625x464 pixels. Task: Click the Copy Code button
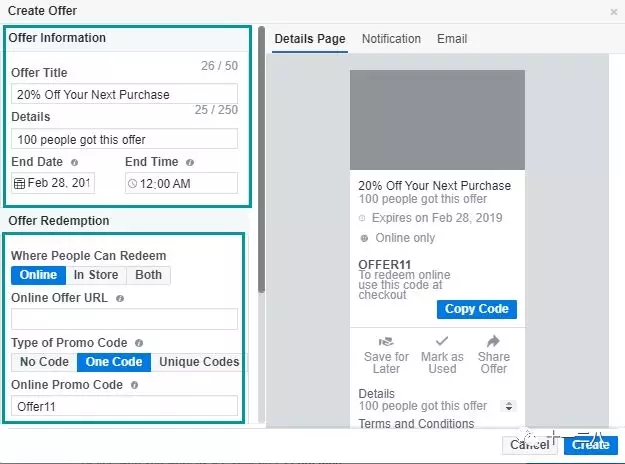click(x=477, y=309)
